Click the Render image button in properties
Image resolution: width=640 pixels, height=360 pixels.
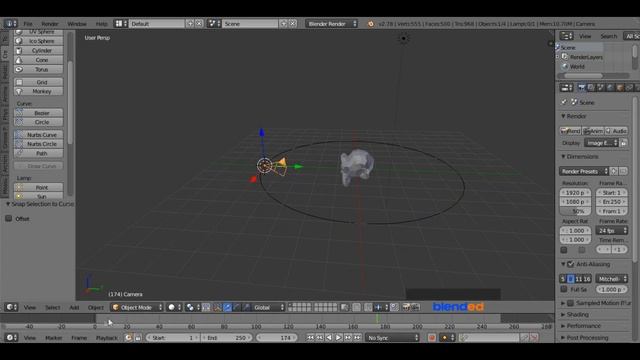[x=571, y=131]
